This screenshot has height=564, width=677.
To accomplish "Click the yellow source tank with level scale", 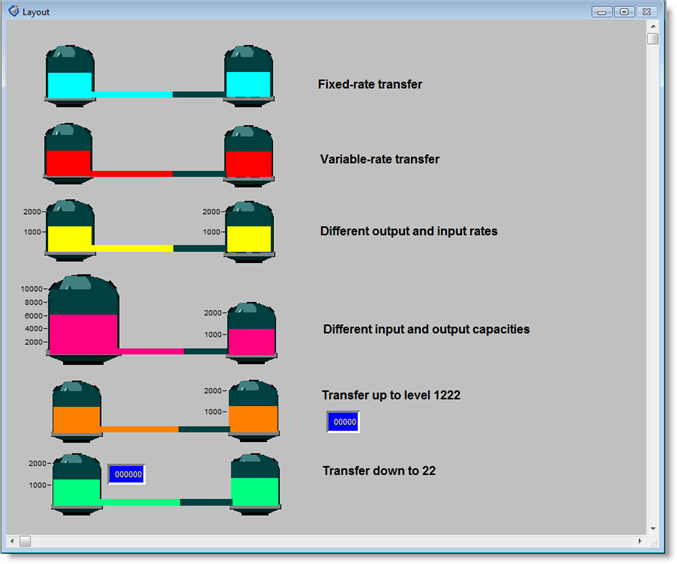I will point(70,231).
